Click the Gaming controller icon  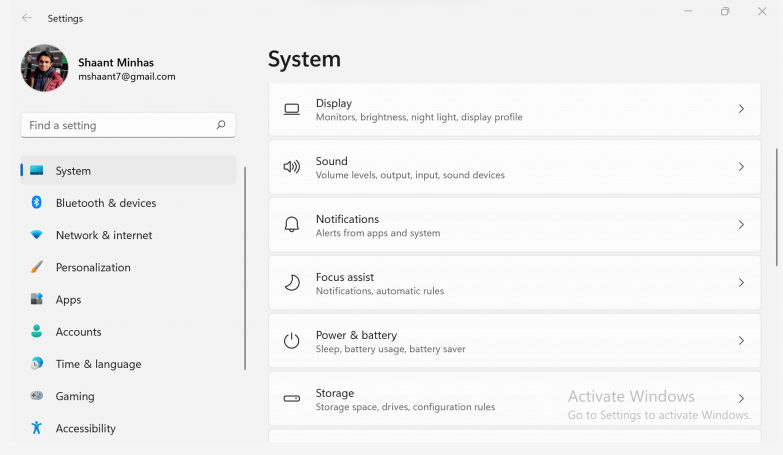click(x=36, y=396)
